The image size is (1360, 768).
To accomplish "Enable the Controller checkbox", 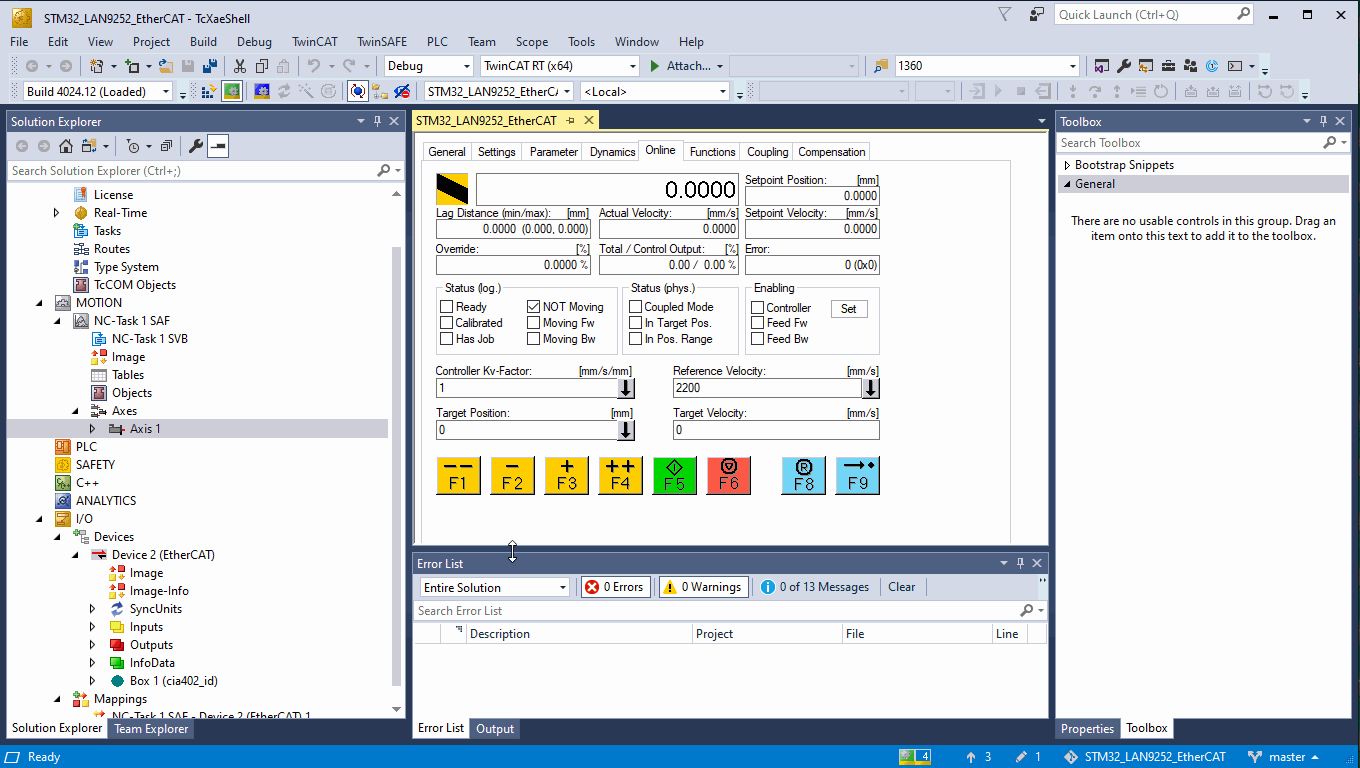I will pyautogui.click(x=757, y=308).
